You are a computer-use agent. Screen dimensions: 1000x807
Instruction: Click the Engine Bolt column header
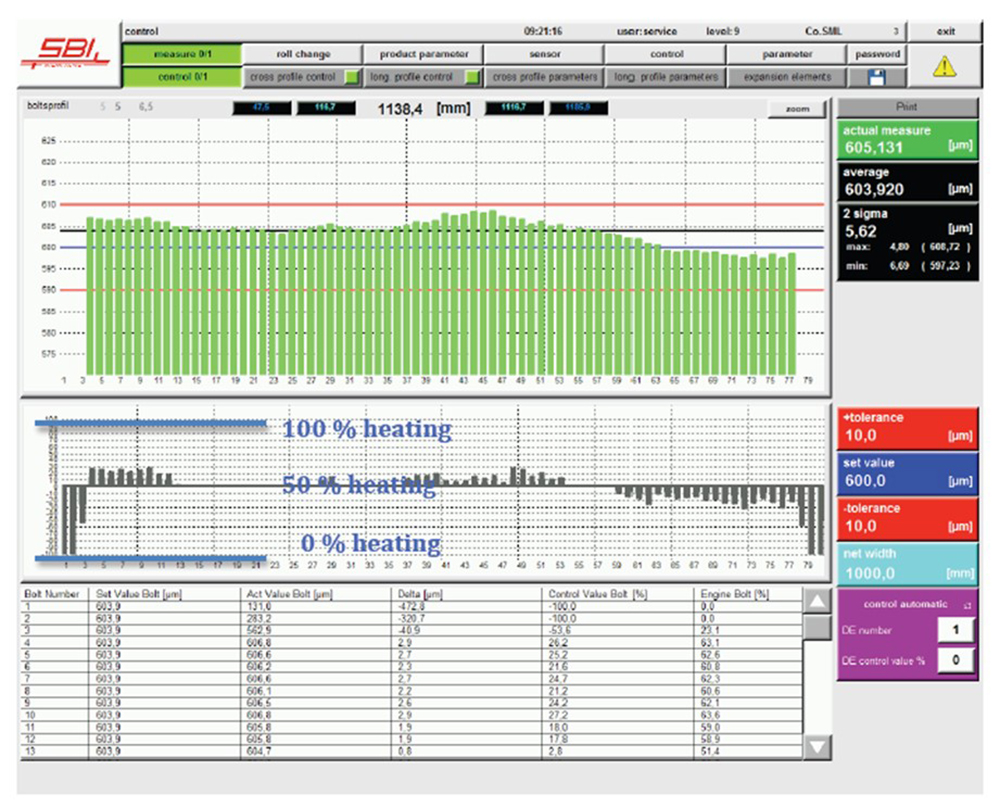tap(735, 594)
